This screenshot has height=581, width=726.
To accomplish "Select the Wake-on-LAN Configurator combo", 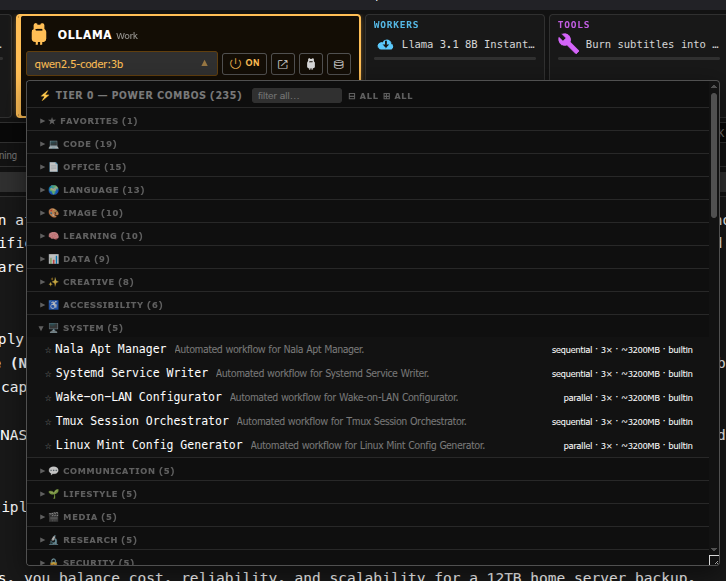I will (x=368, y=398).
